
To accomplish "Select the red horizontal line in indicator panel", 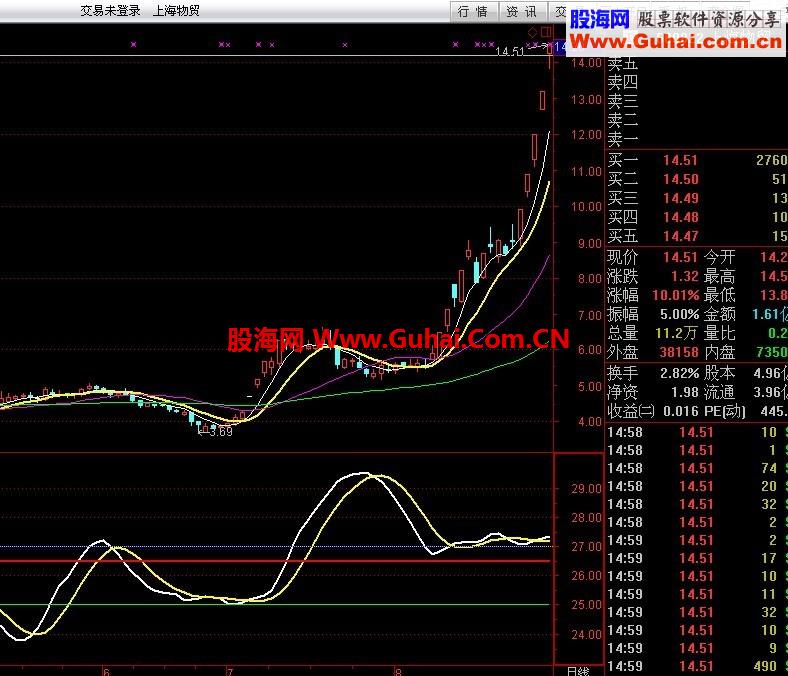I will (x=275, y=561).
